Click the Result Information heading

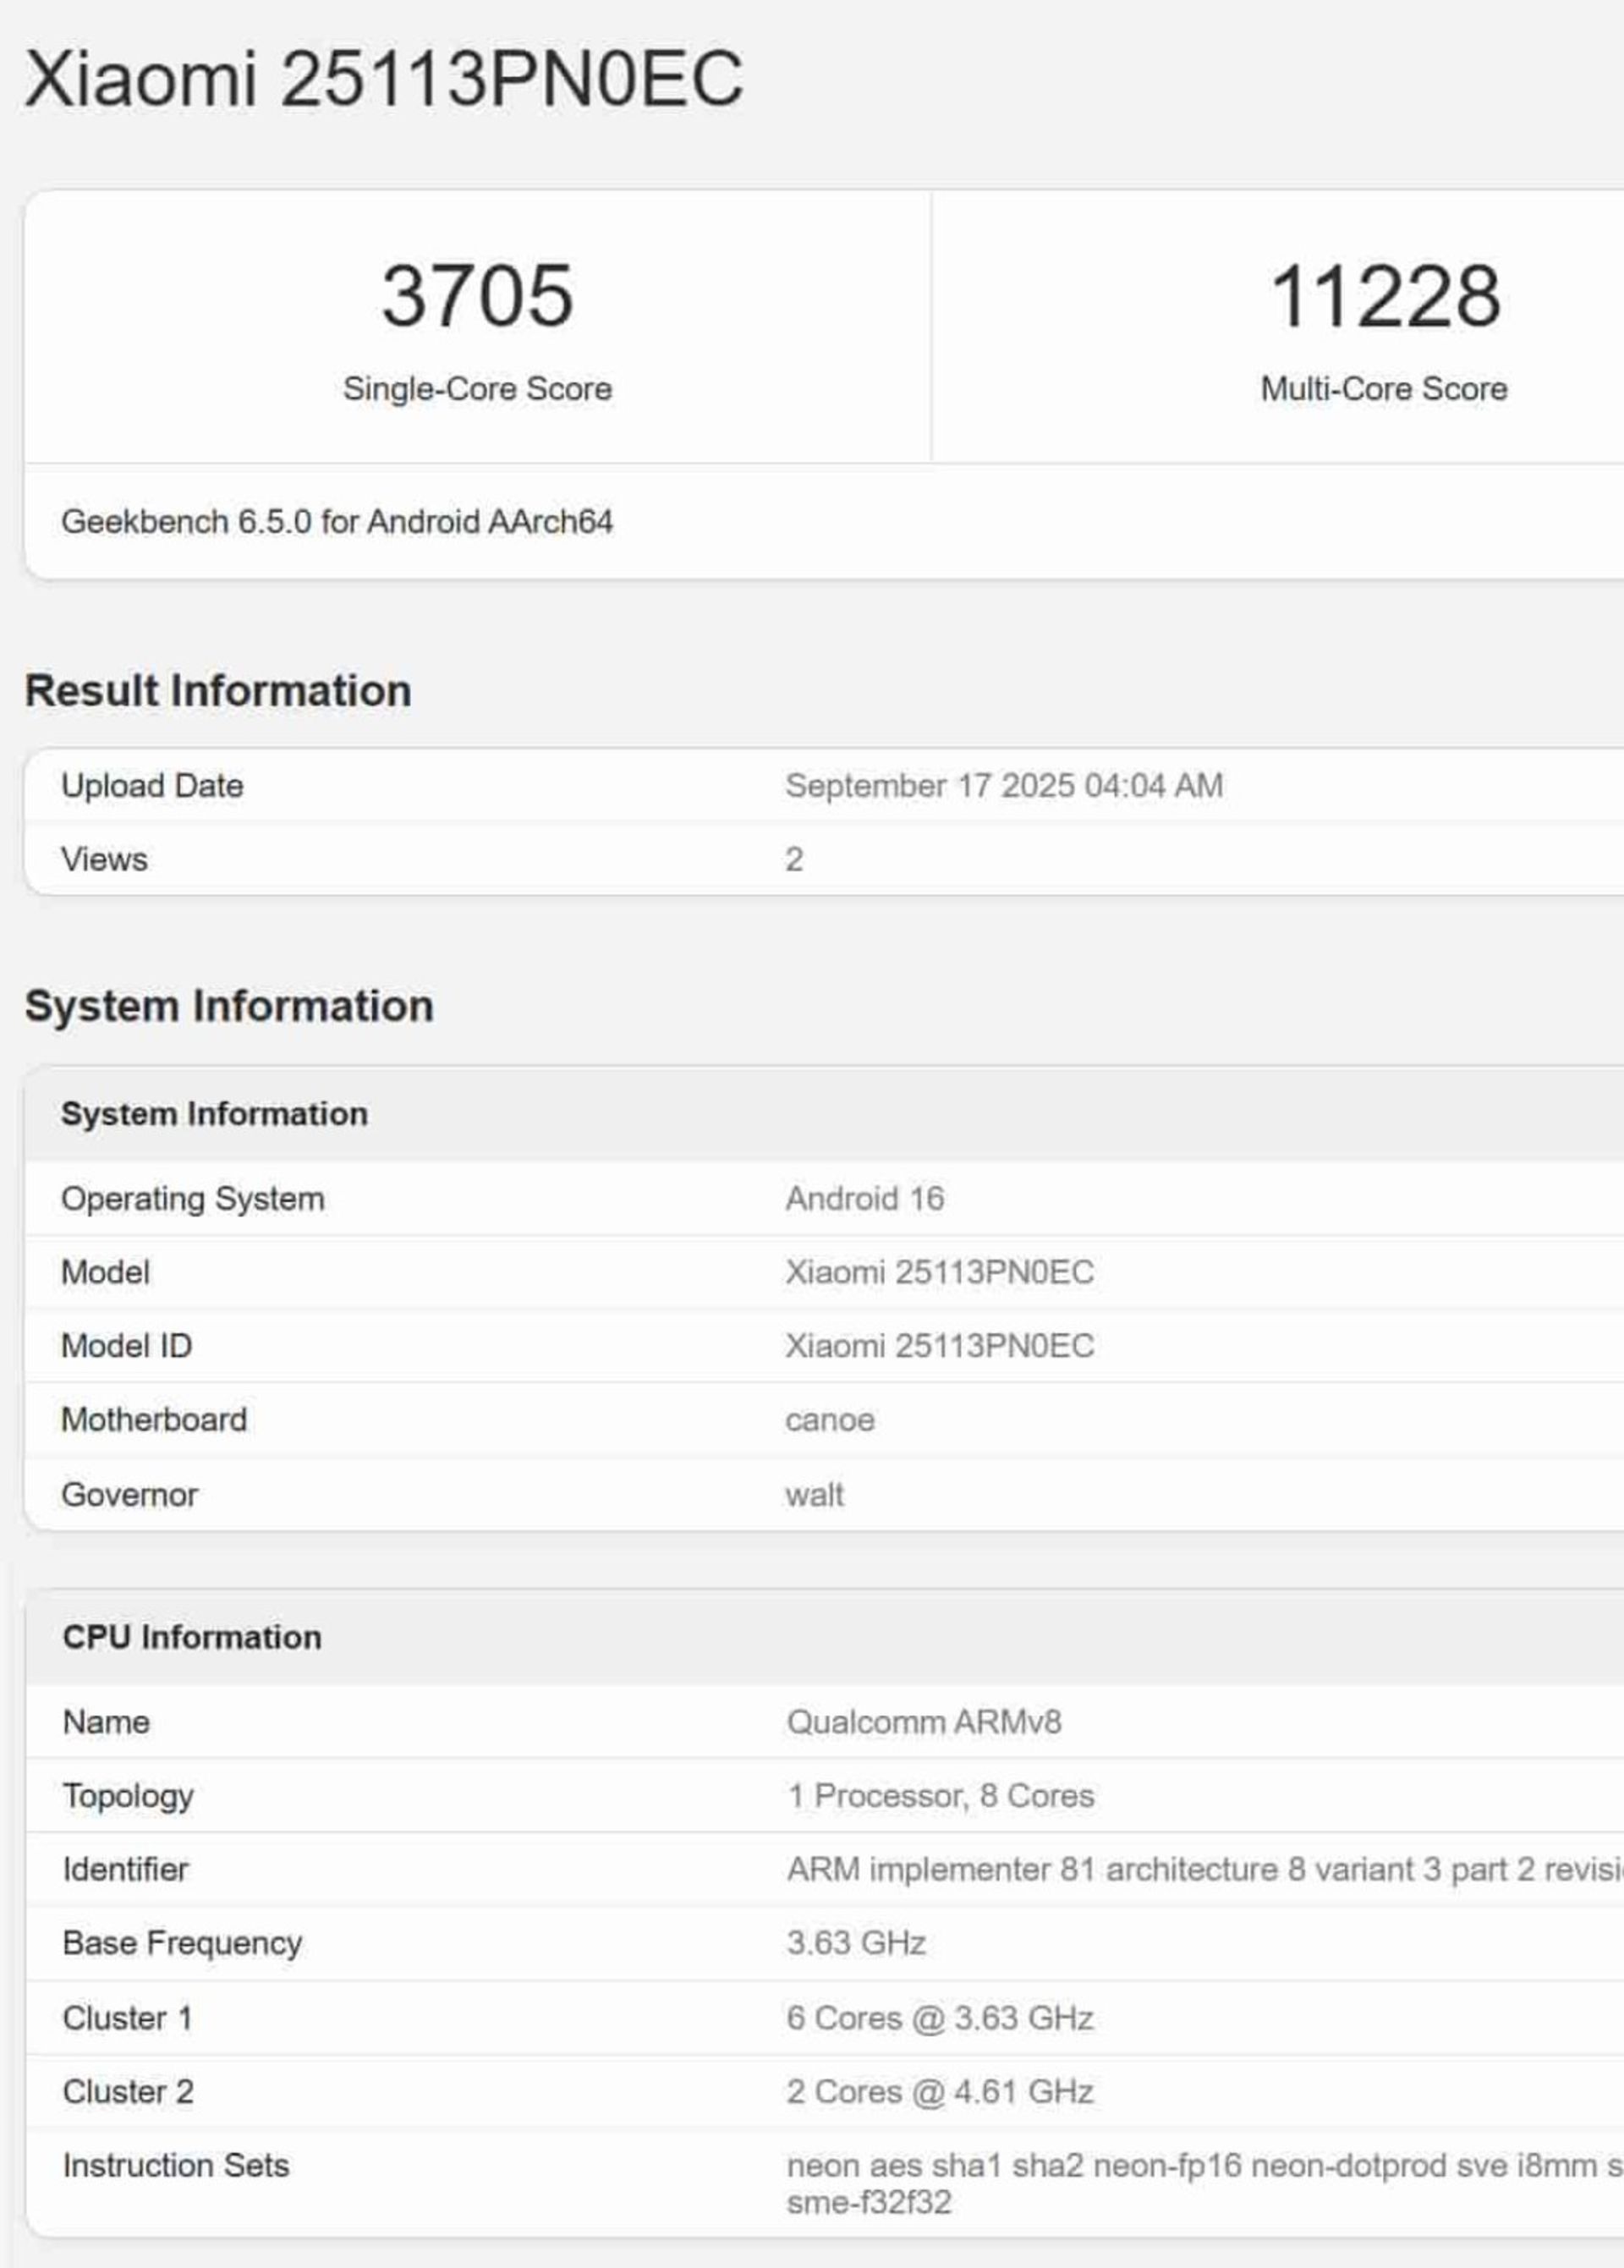(x=218, y=691)
